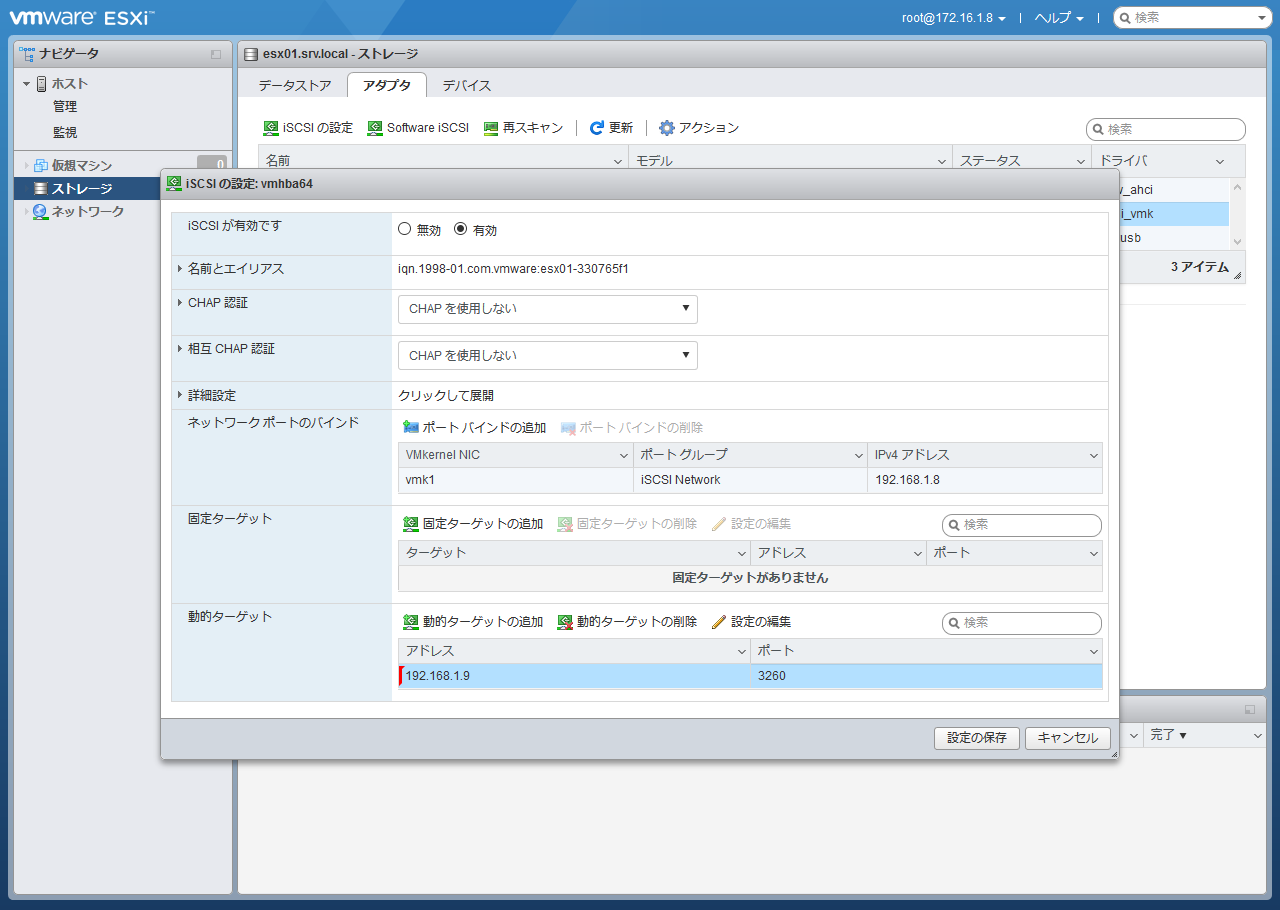The width and height of the screenshot is (1280, 910).
Task: Expand the name and alias section
Action: point(180,268)
